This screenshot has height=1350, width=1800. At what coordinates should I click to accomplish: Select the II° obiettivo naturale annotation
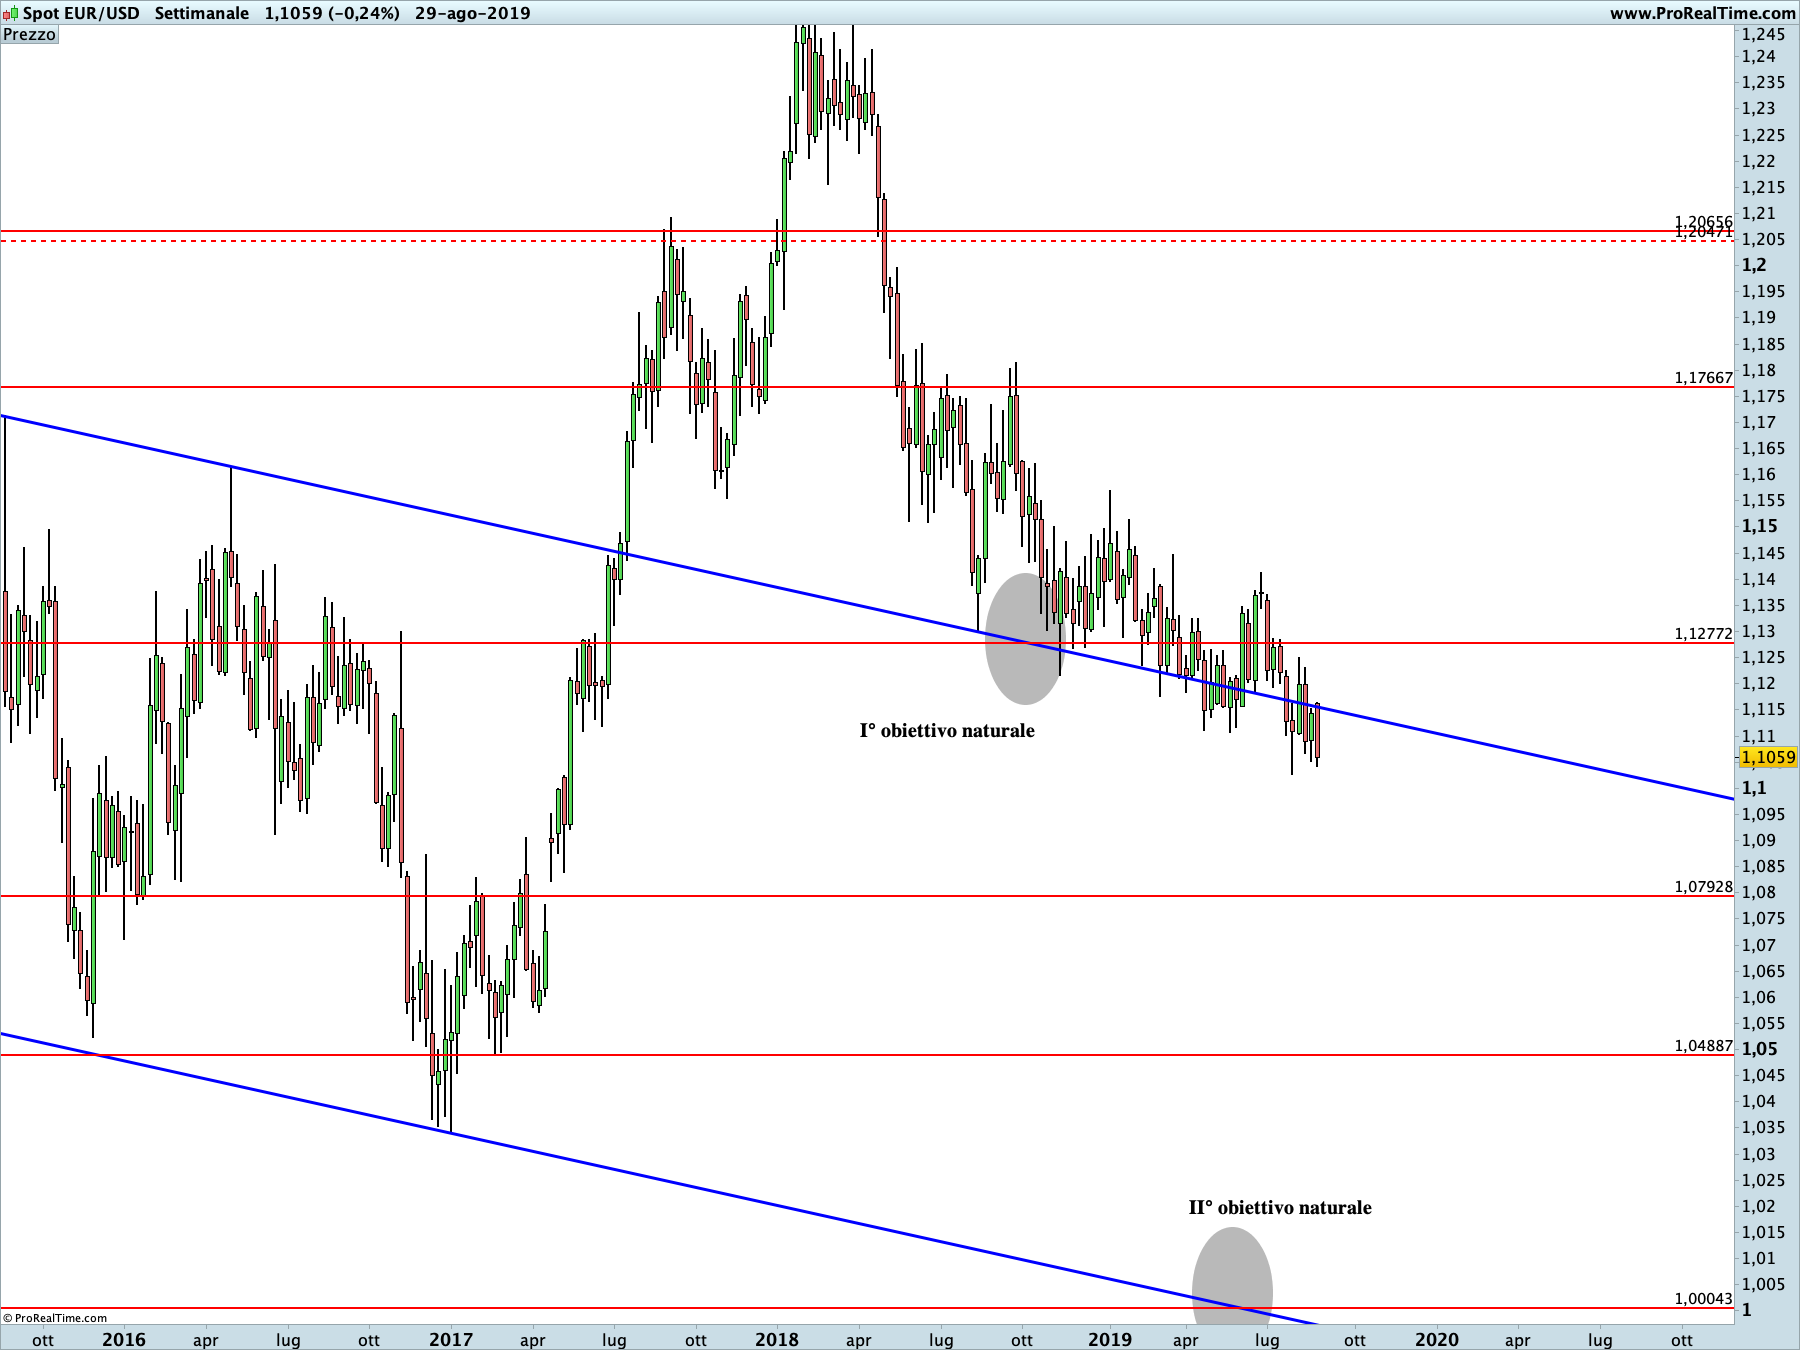point(1280,1208)
